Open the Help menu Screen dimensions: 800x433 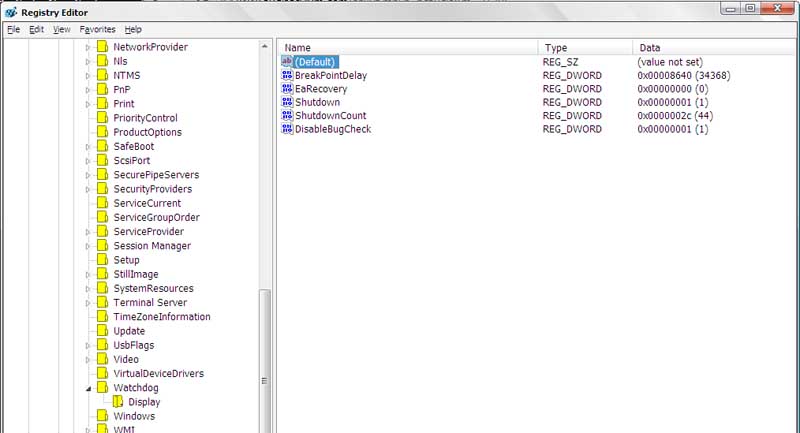coord(133,30)
